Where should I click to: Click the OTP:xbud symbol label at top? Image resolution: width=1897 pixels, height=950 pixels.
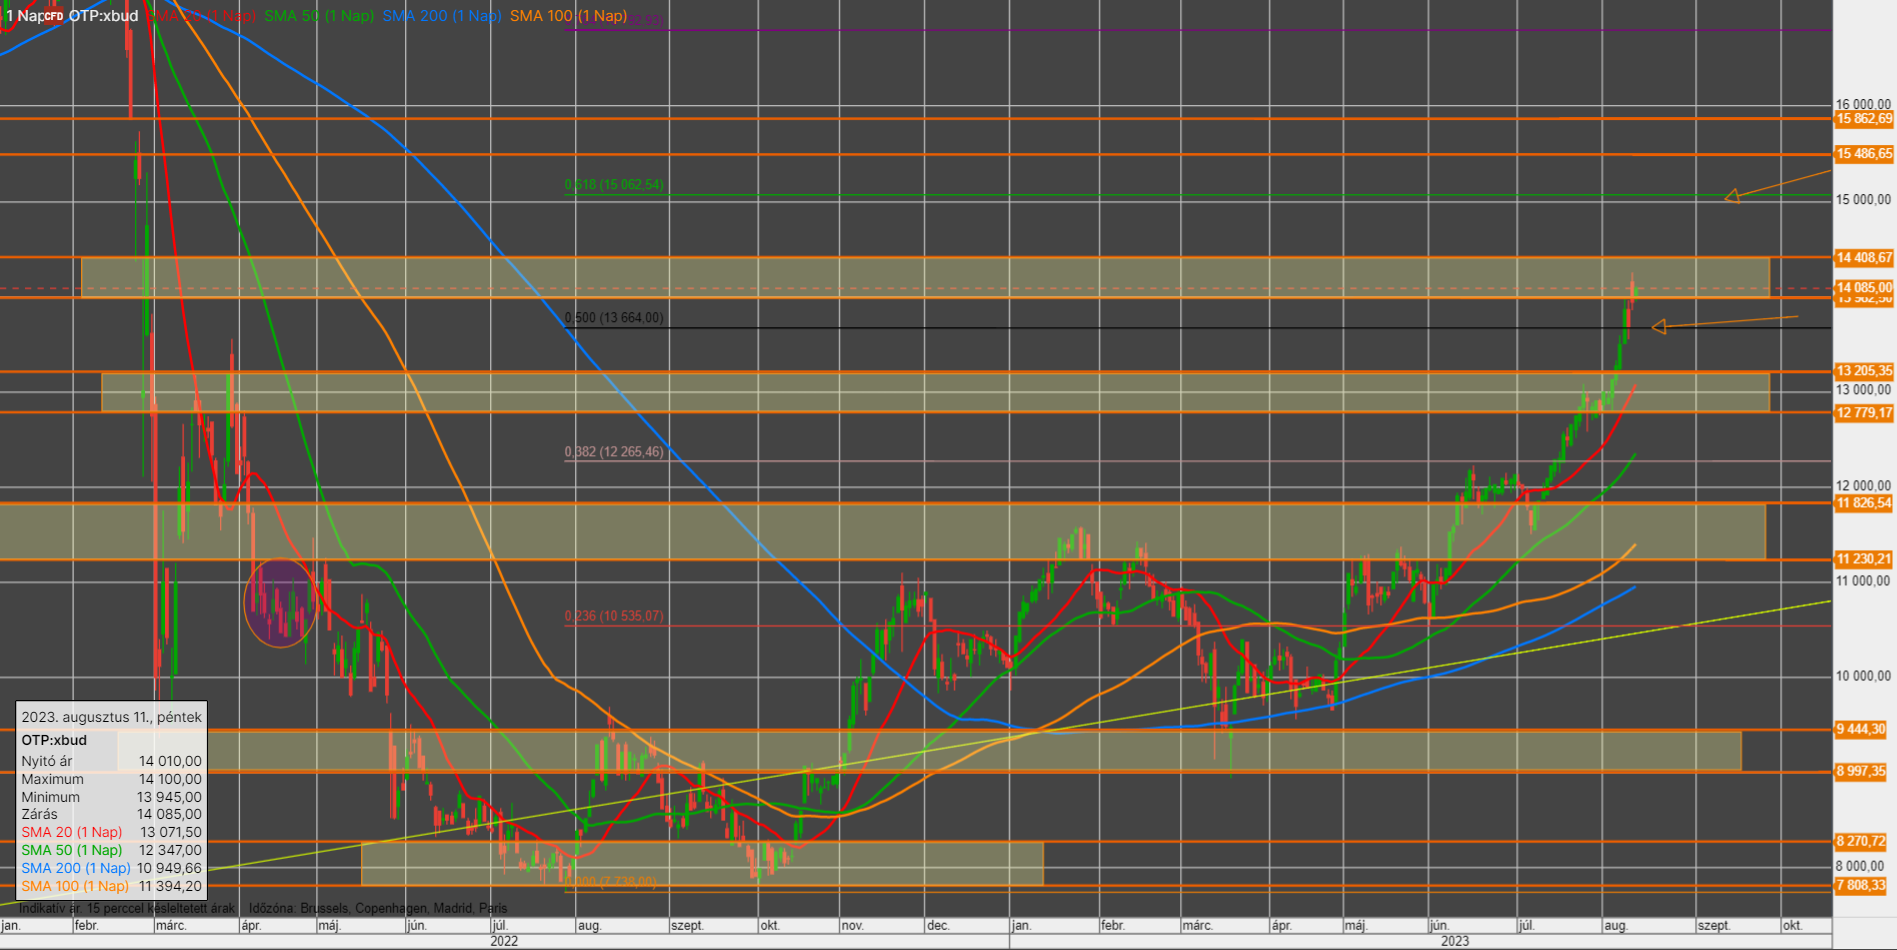(x=103, y=16)
